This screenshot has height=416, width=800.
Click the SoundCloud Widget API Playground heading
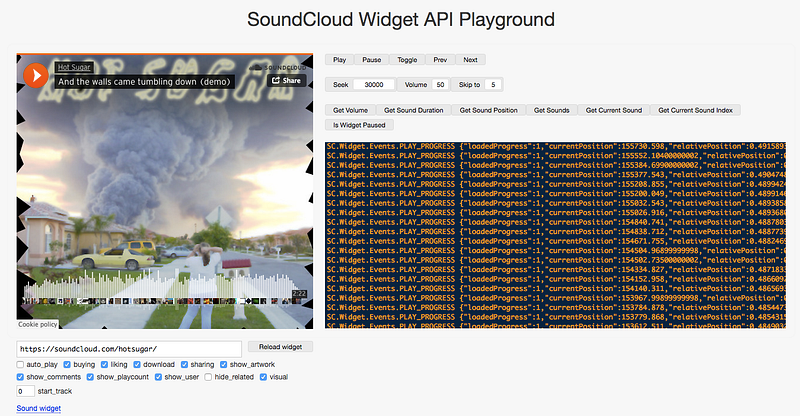tap(401, 19)
